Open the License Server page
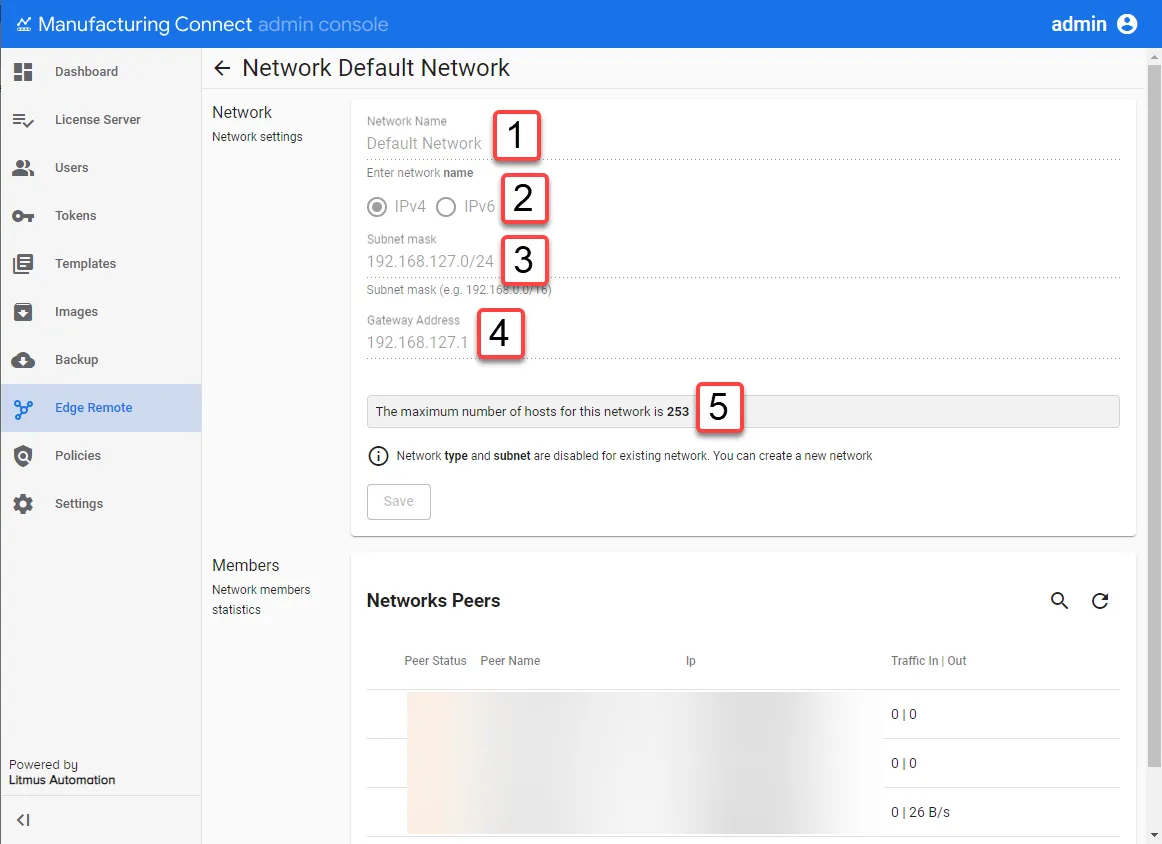 coord(102,120)
